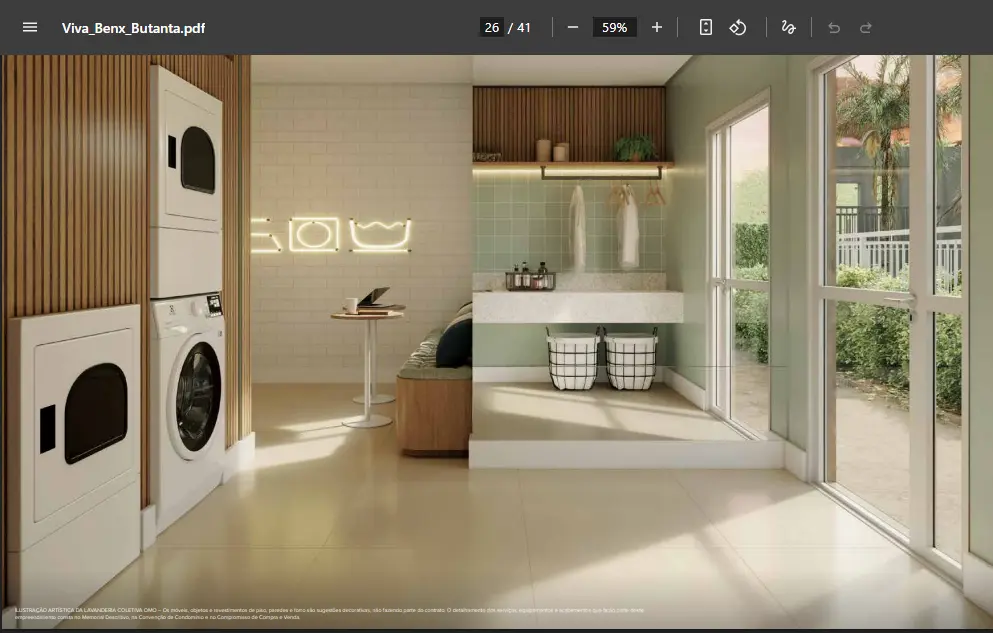Image resolution: width=993 pixels, height=633 pixels.
Task: Click the page number field showing 26
Action: [492, 27]
